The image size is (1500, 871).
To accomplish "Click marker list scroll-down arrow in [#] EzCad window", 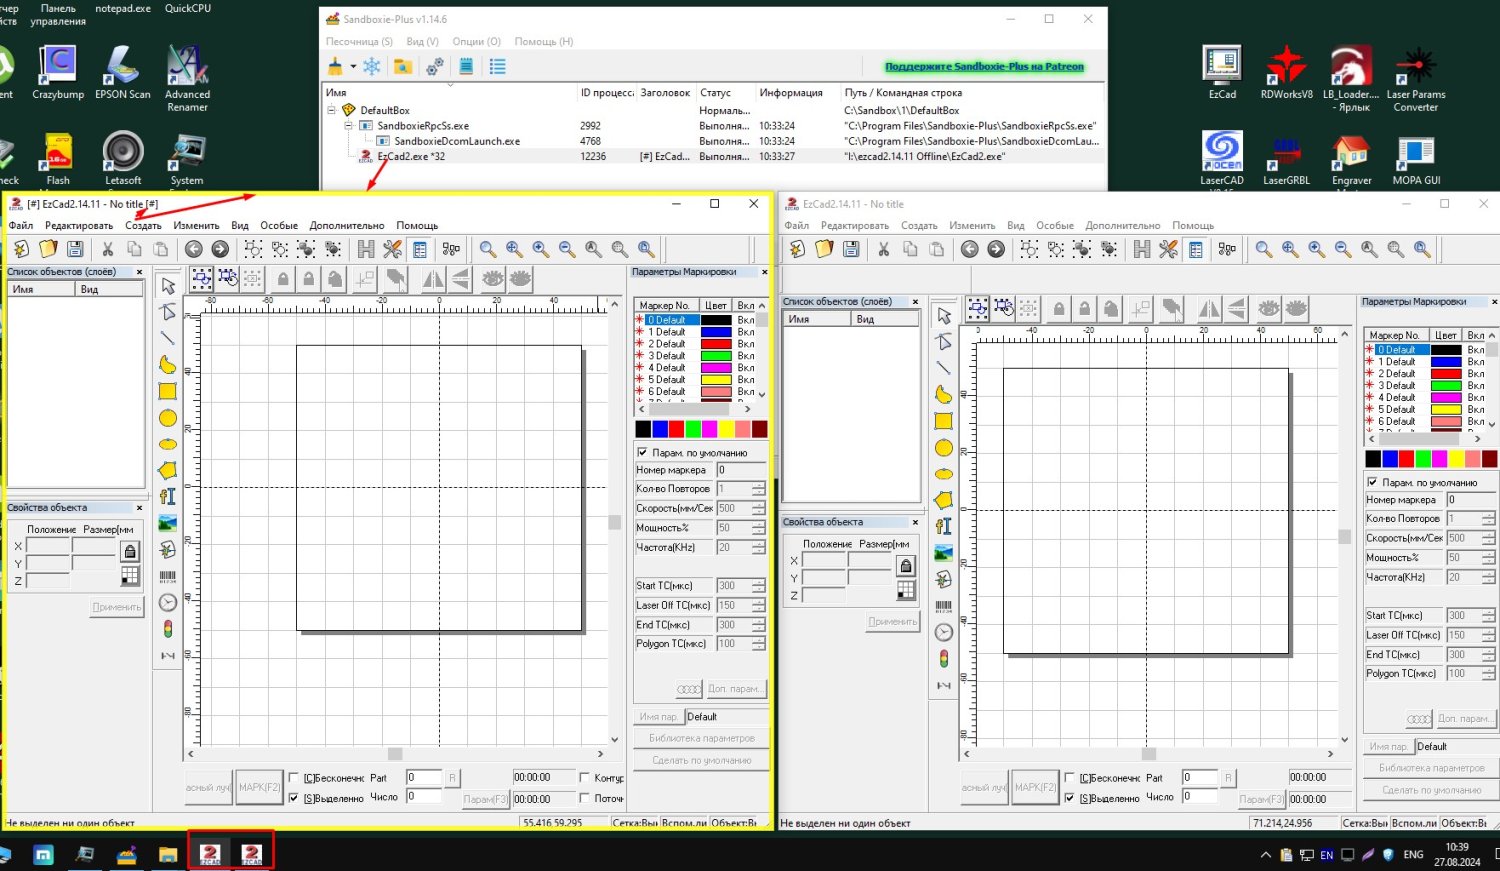I will [x=762, y=394].
